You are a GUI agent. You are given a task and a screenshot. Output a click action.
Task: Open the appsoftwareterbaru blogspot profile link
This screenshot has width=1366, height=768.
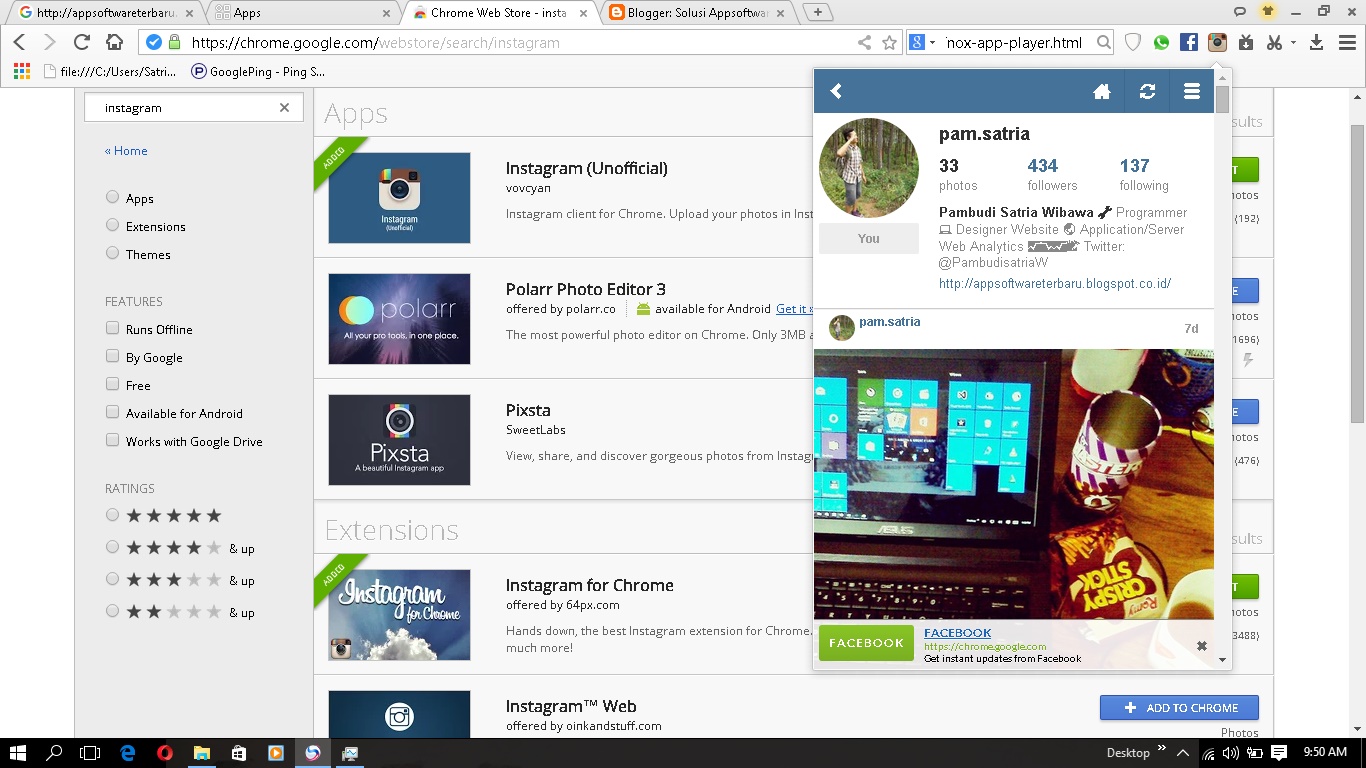click(1055, 283)
